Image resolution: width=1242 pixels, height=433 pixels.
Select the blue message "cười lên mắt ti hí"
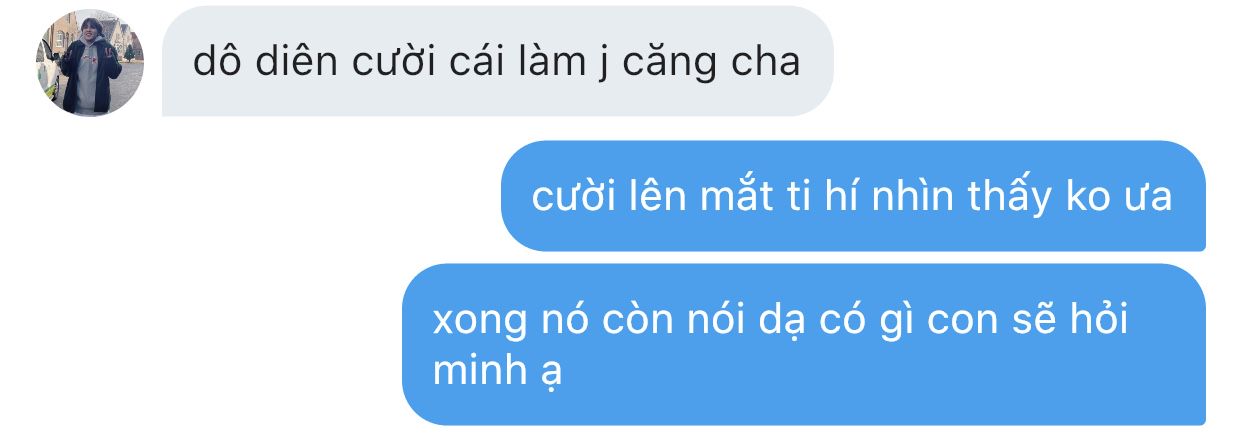tap(853, 196)
